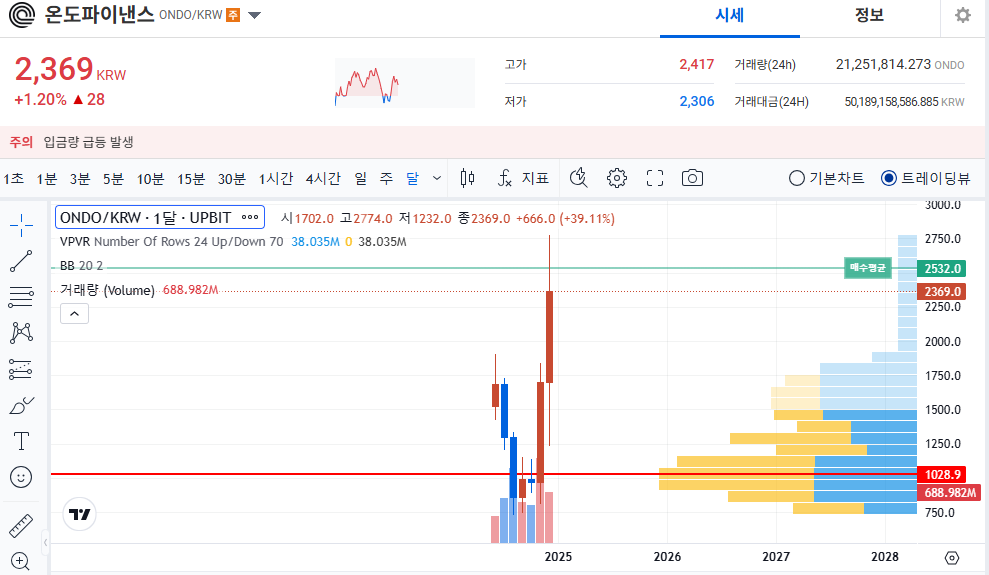Click the orange 주 caution badge
Viewport: 989px width, 575px height.
point(233,15)
